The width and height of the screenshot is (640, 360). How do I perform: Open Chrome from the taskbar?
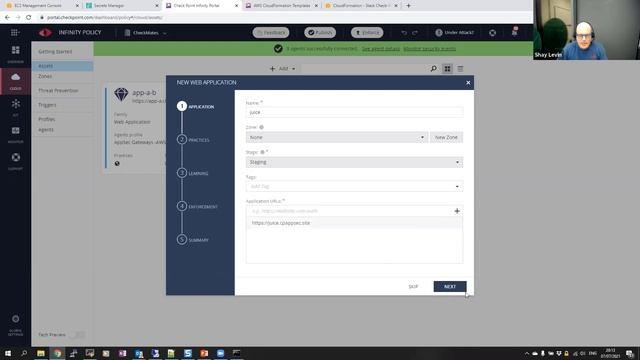click(57, 353)
